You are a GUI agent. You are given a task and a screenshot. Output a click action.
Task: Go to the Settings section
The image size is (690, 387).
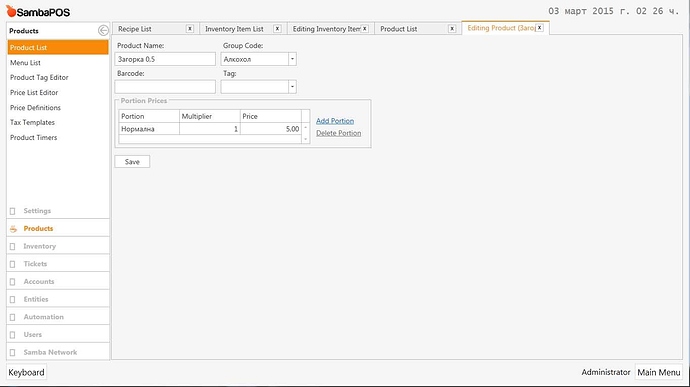click(x=58, y=211)
